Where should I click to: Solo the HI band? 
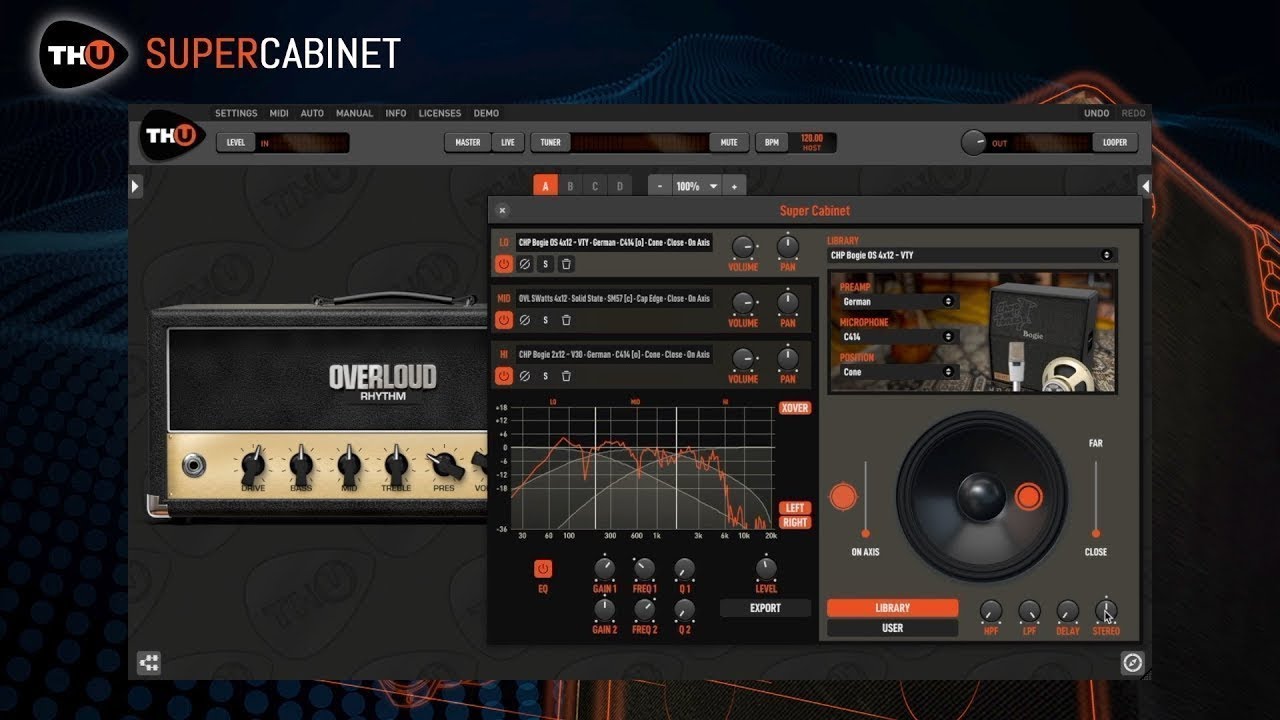(x=545, y=376)
